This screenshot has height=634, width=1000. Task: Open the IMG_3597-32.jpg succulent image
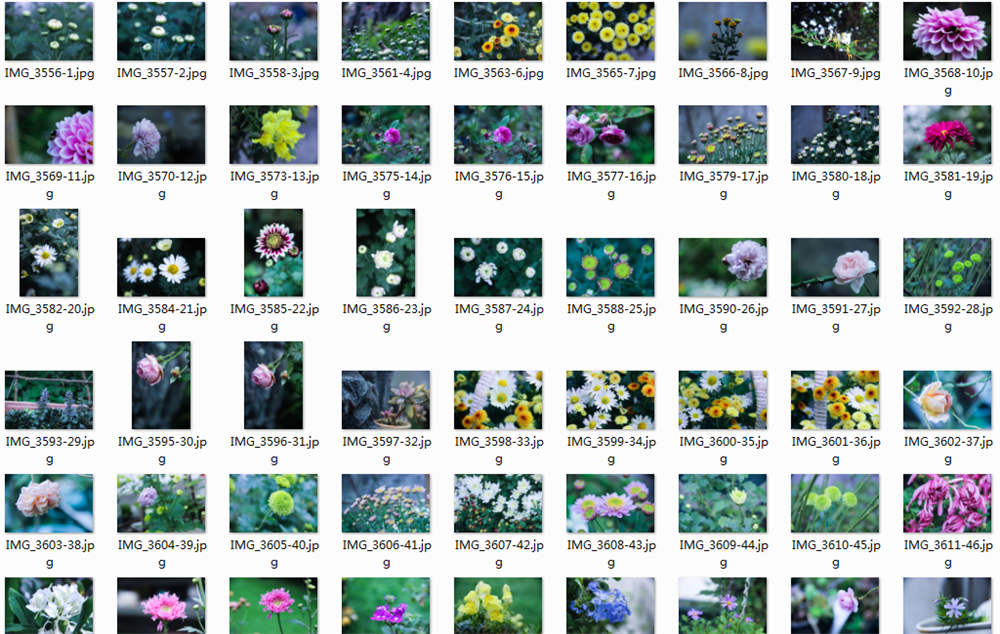click(386, 399)
